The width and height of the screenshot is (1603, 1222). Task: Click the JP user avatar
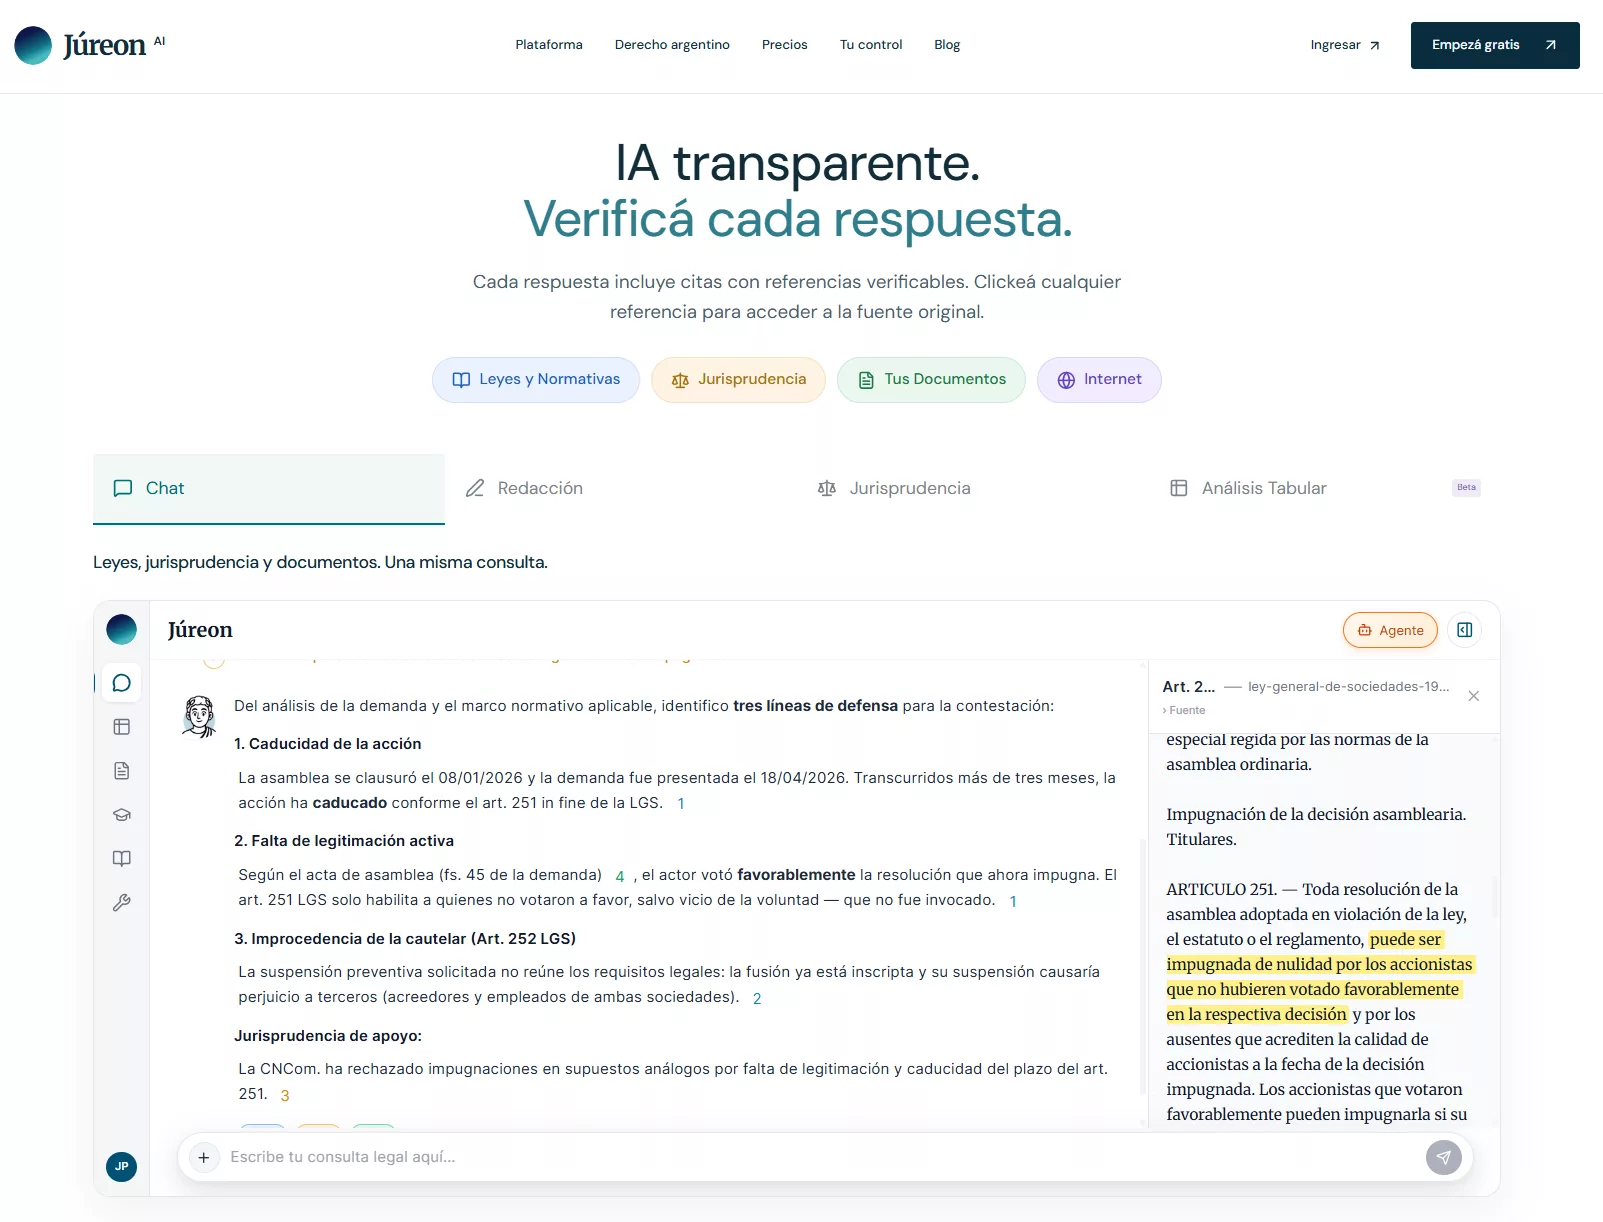click(x=122, y=1166)
